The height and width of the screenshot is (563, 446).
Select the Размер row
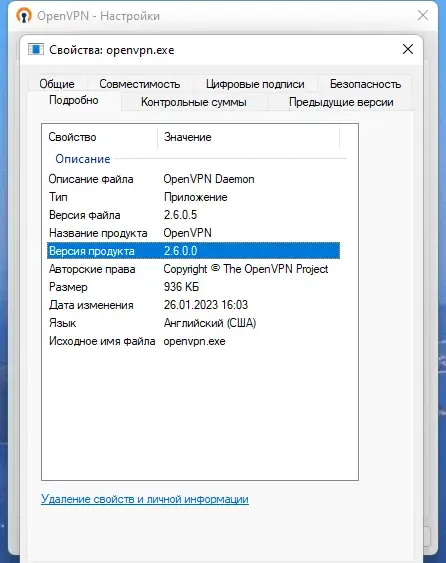pos(193,287)
